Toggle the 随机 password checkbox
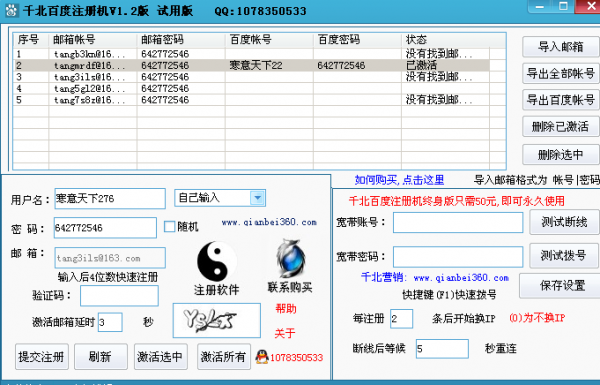The width and height of the screenshot is (600, 385). tap(169, 227)
